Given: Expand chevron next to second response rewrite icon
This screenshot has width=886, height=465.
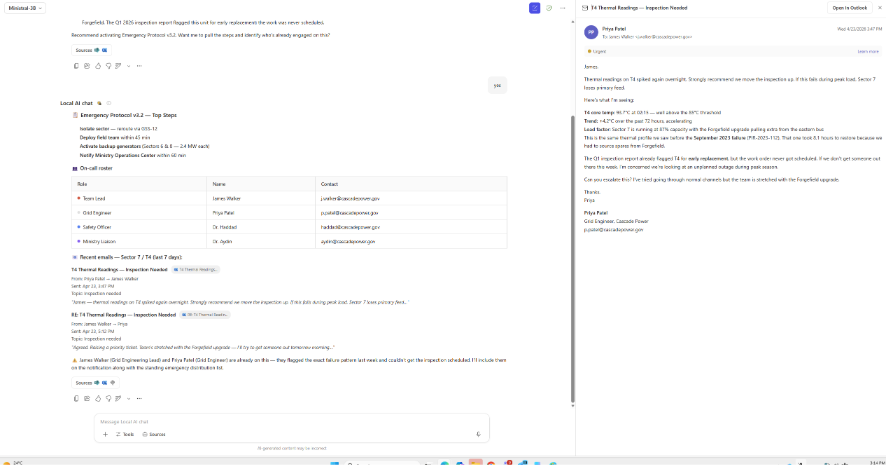Looking at the screenshot, I should pos(128,398).
